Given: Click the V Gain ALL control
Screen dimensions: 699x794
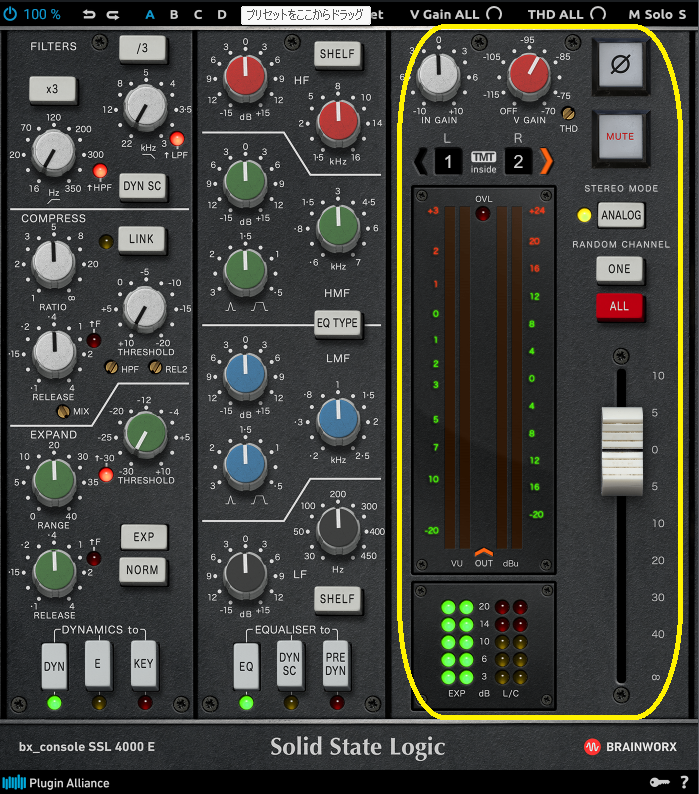Looking at the screenshot, I should [455, 14].
